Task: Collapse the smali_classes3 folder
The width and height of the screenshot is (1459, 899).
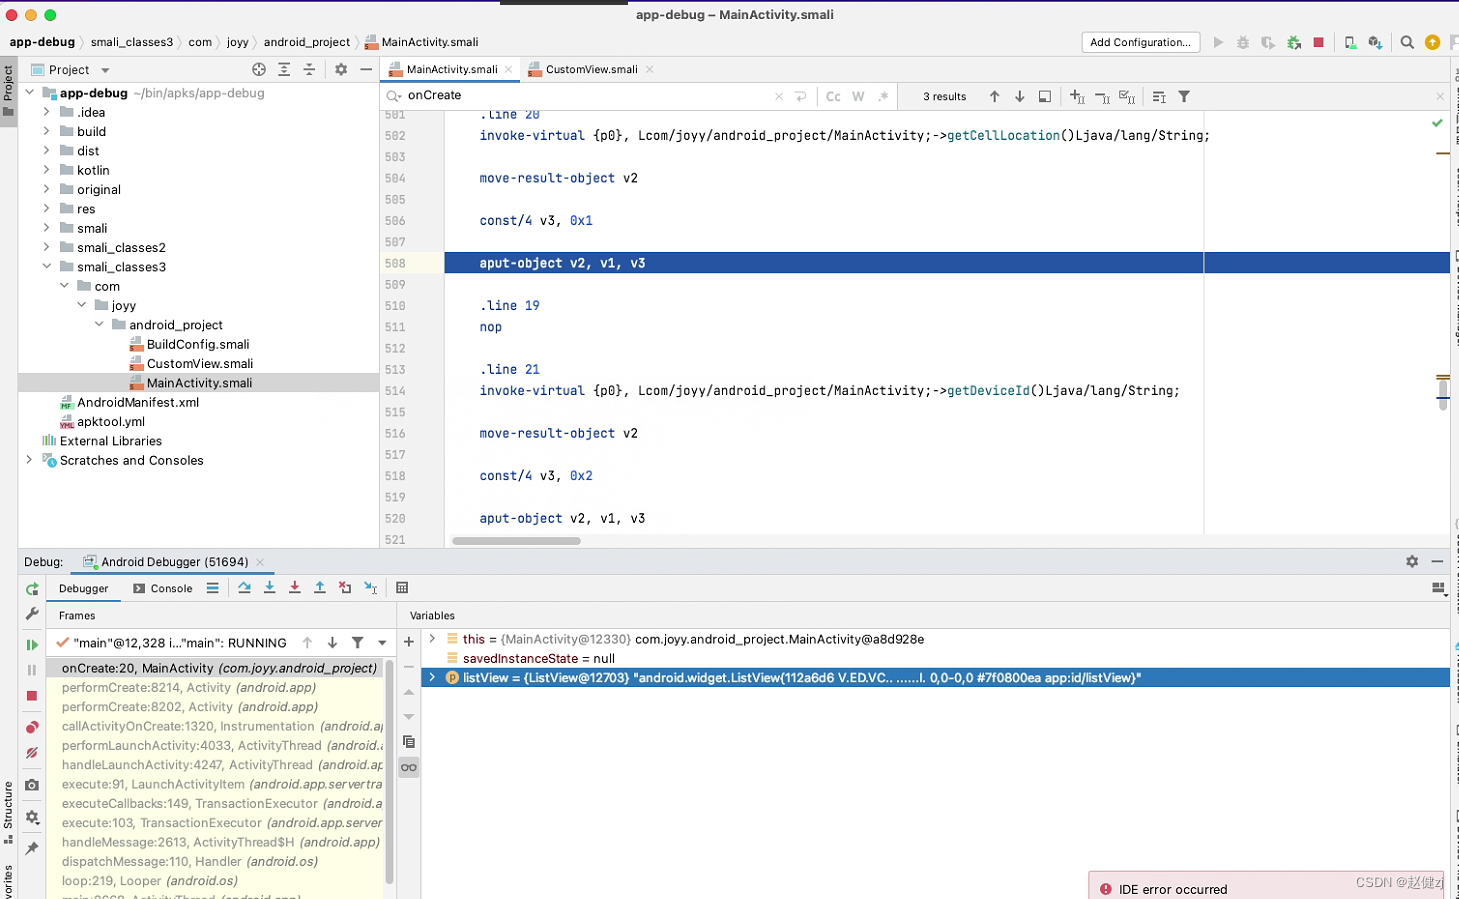Action: coord(46,267)
